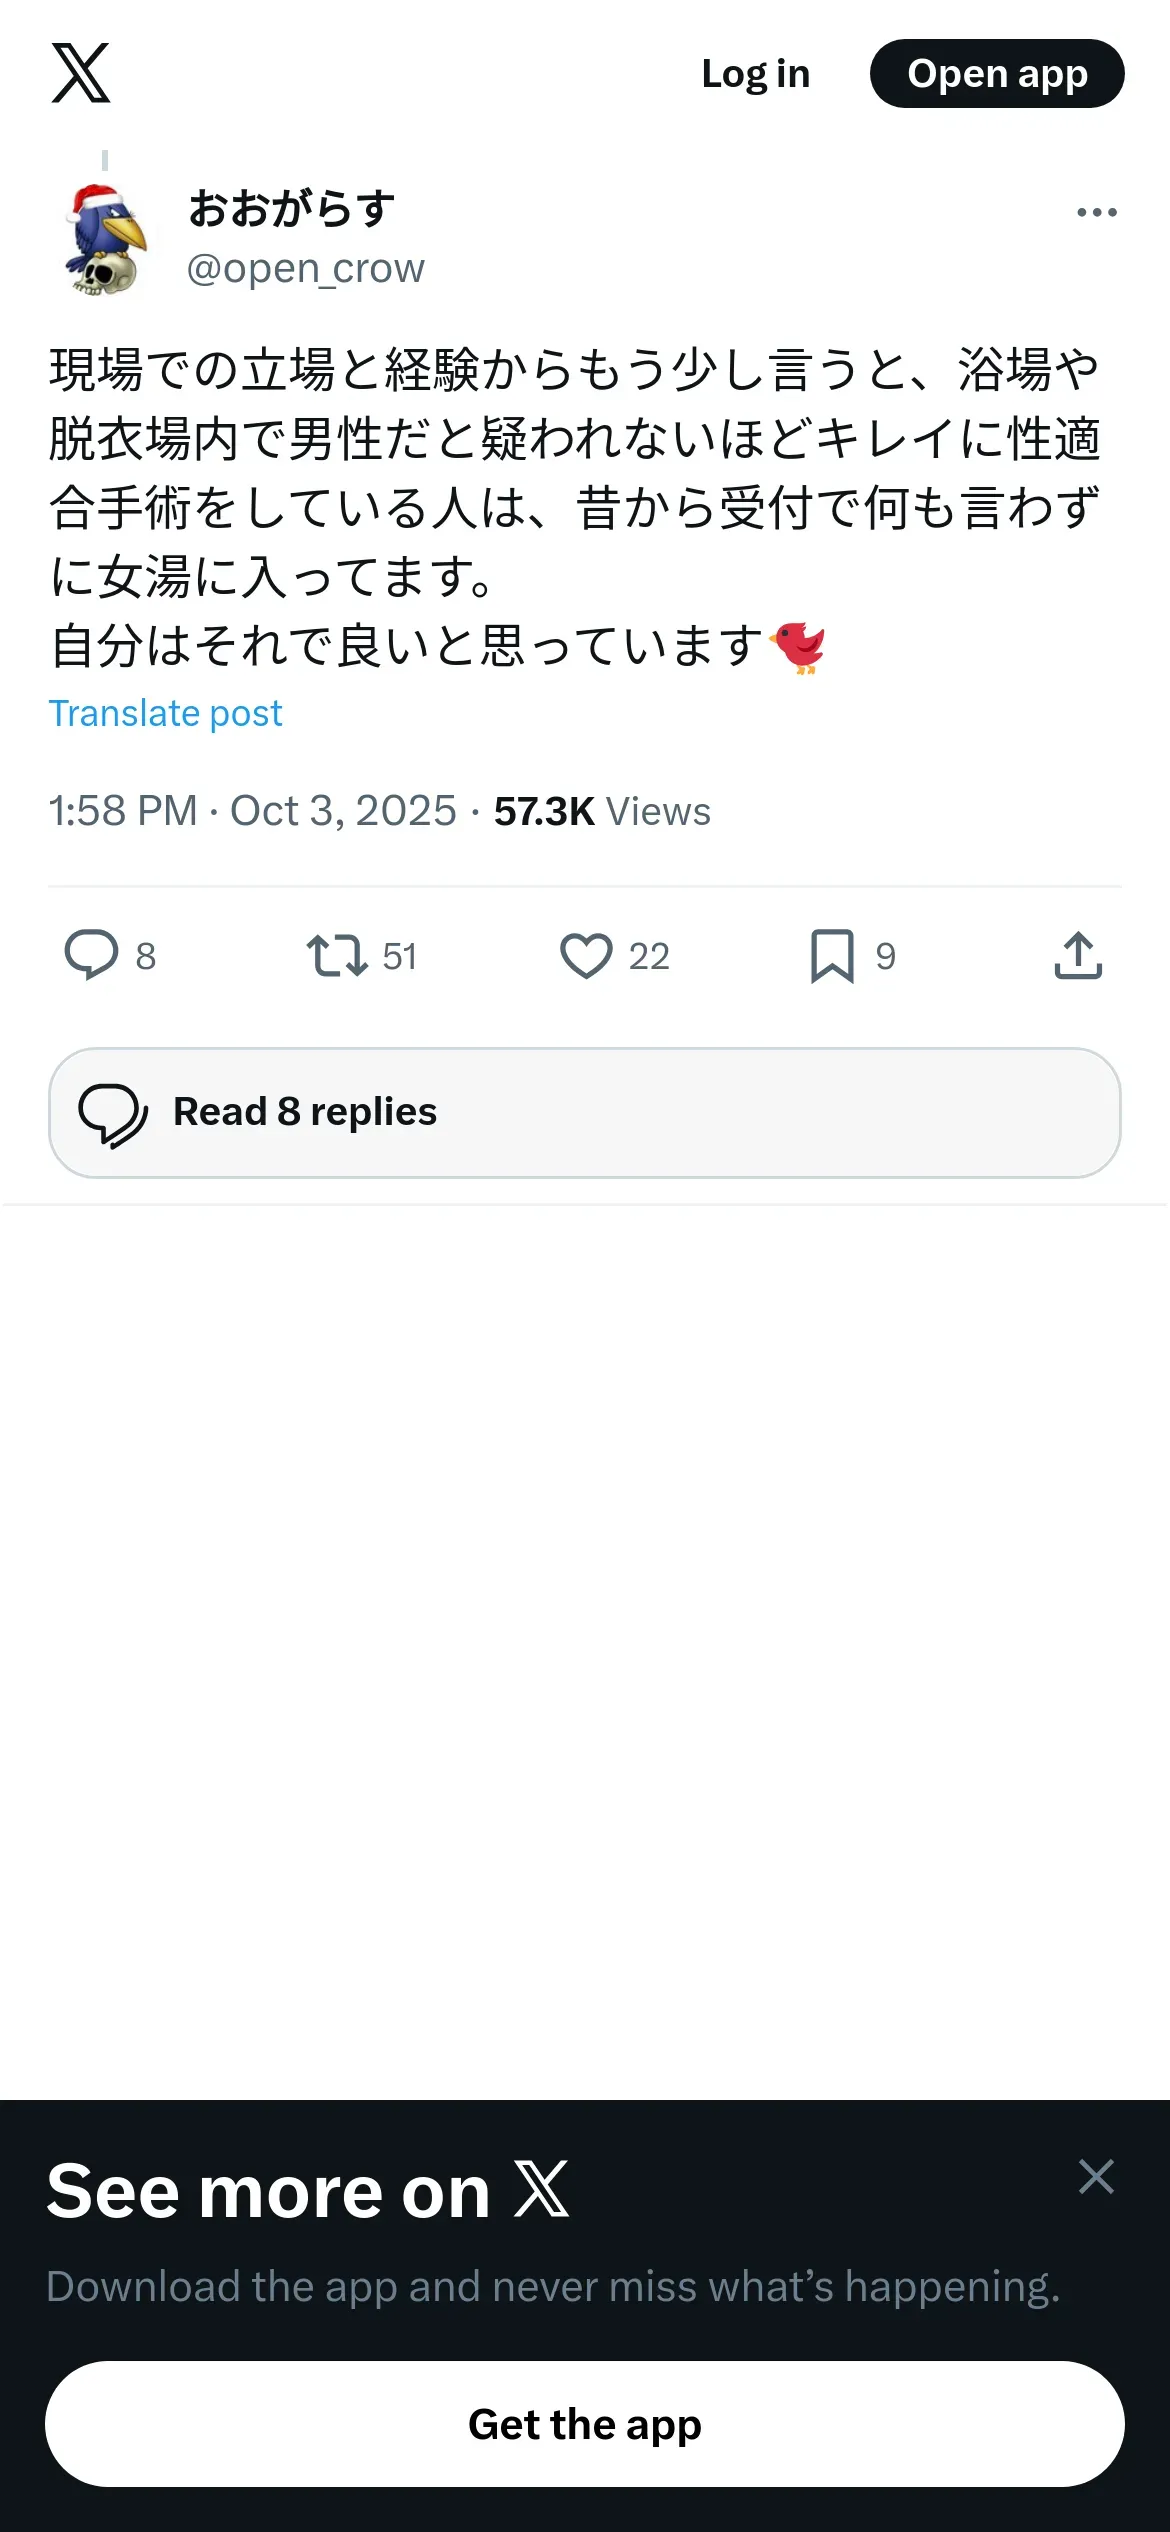Click the speech bubbles icon in replies button
The height and width of the screenshot is (2532, 1170).
point(113,1114)
